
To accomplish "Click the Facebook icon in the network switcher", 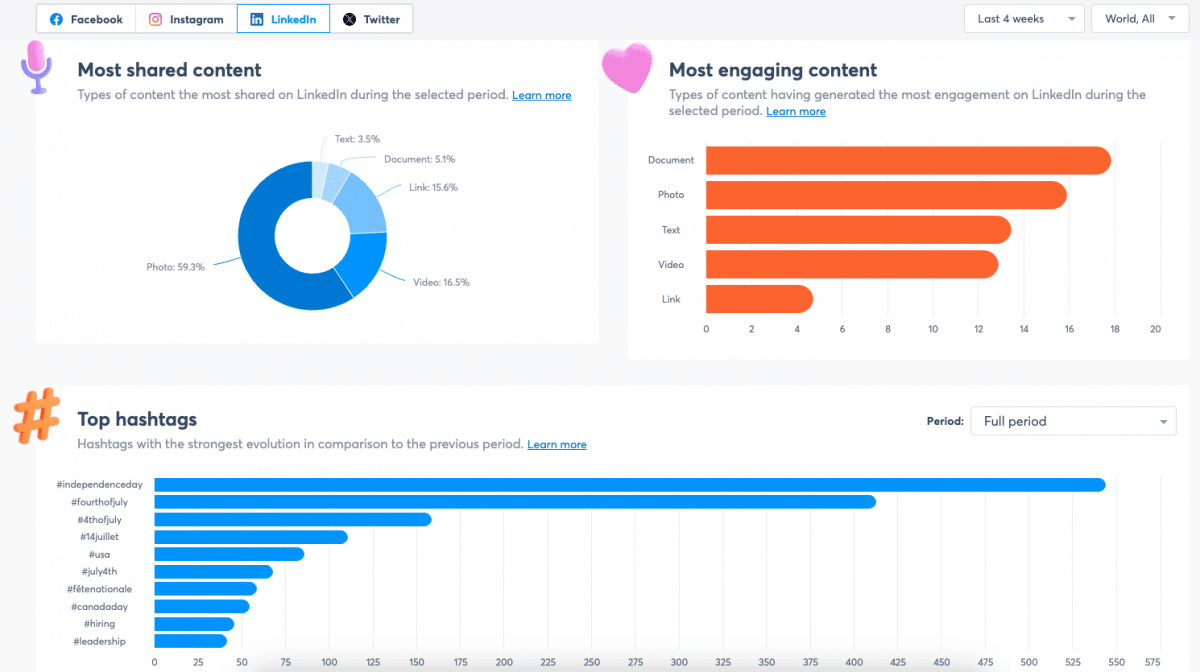I will (58, 18).
